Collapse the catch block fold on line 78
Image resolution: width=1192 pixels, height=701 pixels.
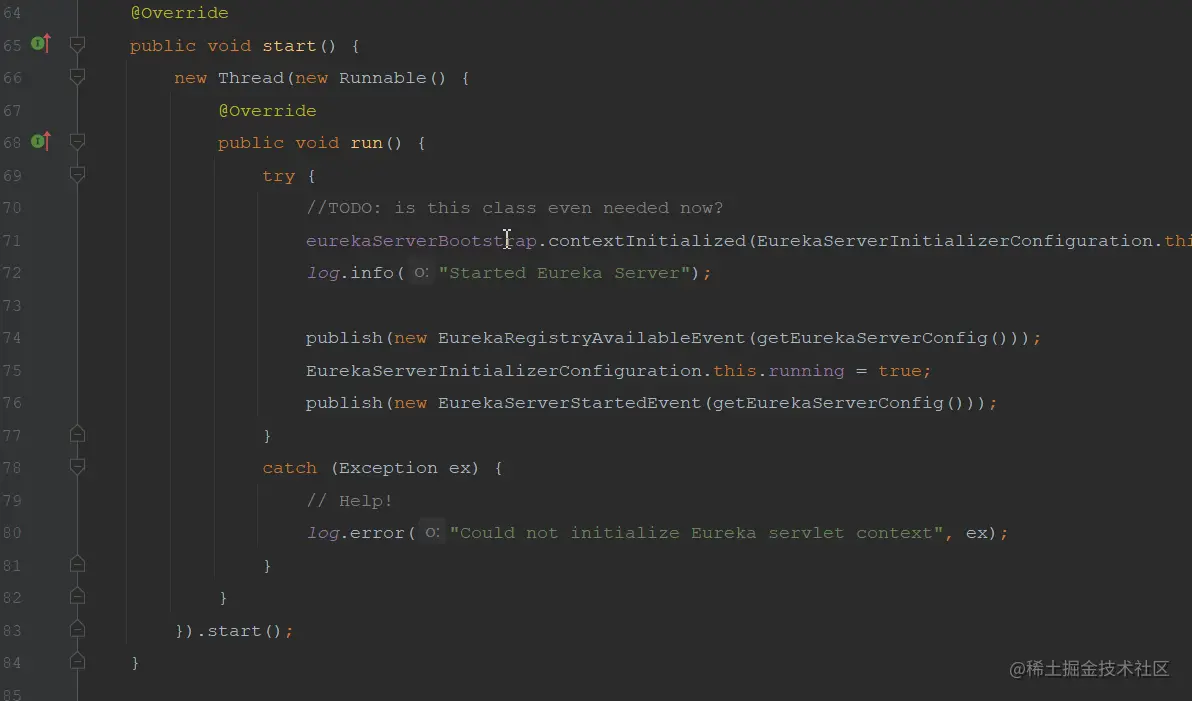[x=77, y=467]
